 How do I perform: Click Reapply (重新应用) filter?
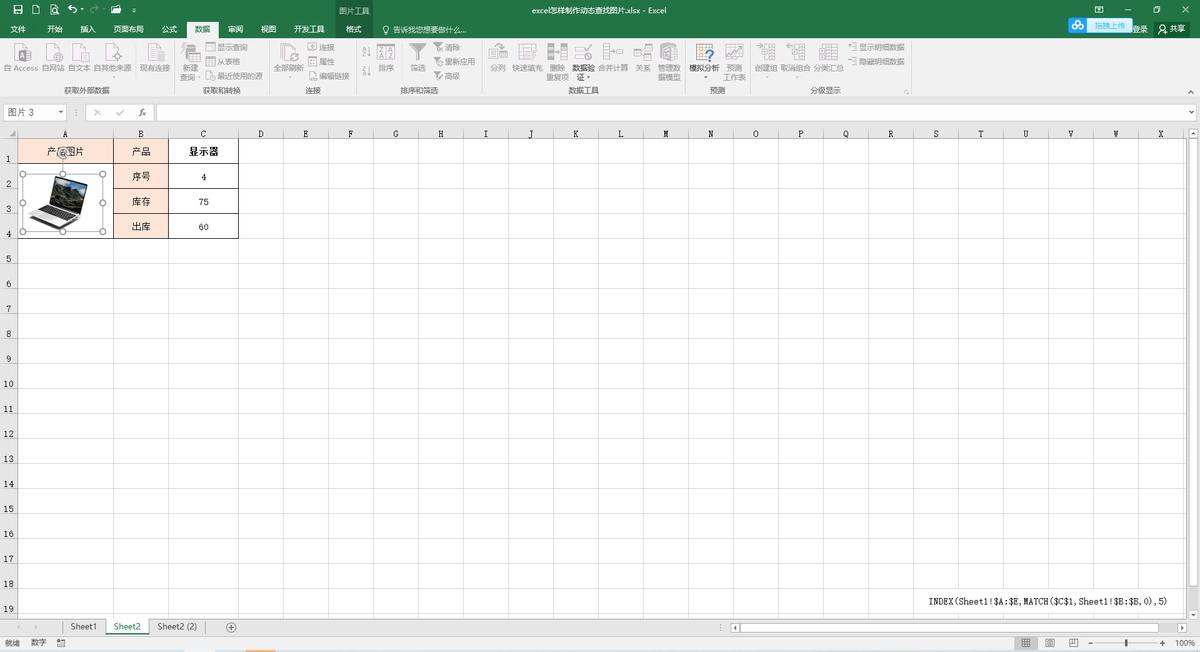(x=454, y=61)
